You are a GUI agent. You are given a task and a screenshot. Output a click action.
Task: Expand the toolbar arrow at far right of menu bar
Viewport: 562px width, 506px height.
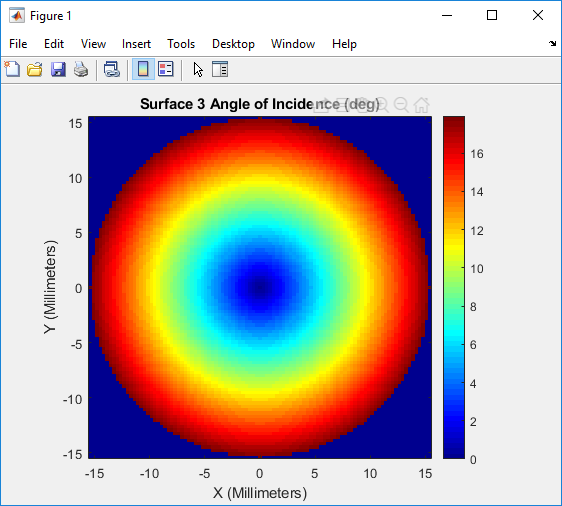coord(552,44)
